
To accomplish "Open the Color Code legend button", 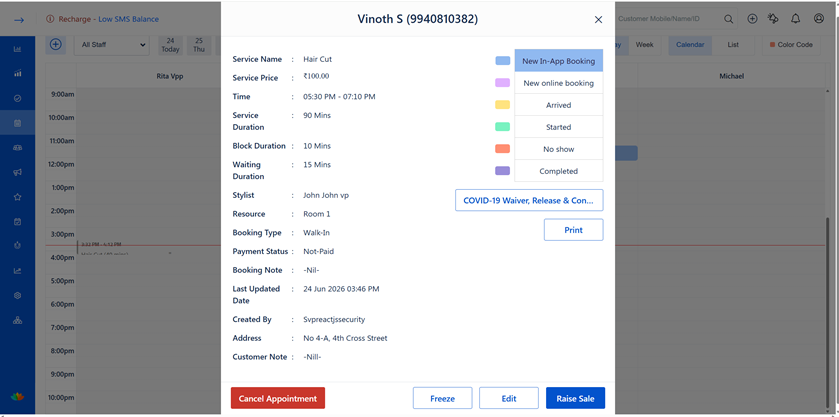I will [791, 45].
